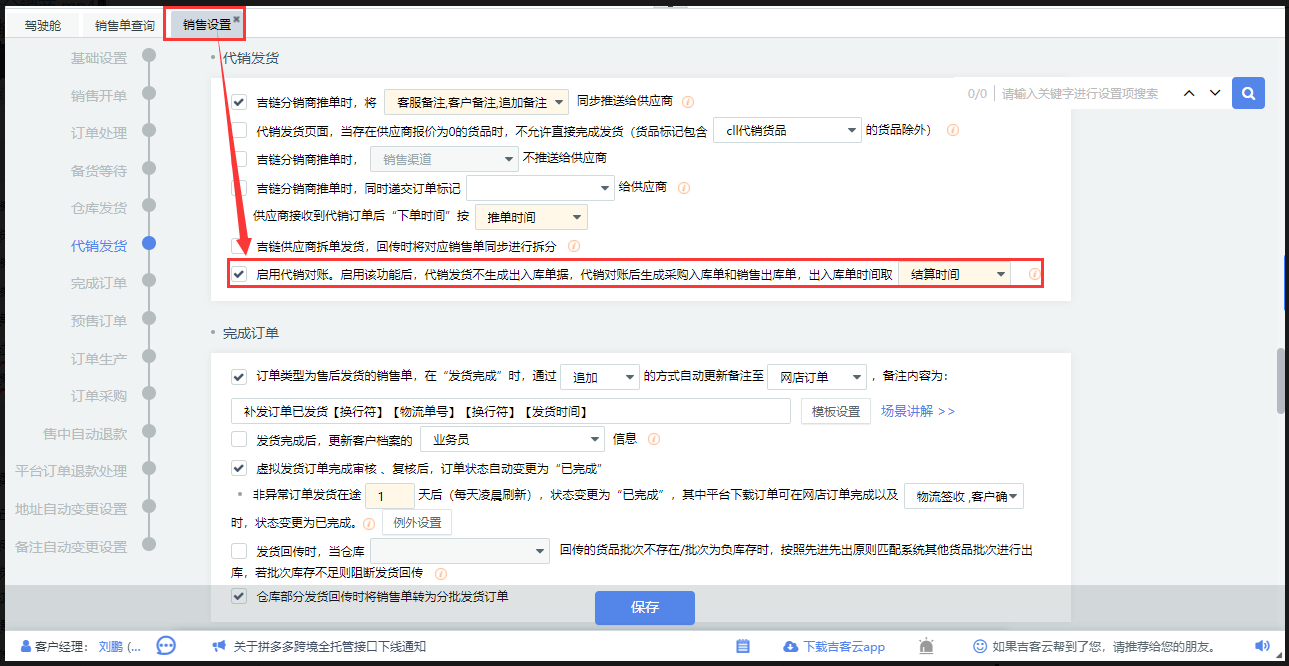Open the 场景讲解 link
Screen dimensions: 1289x666
point(917,411)
